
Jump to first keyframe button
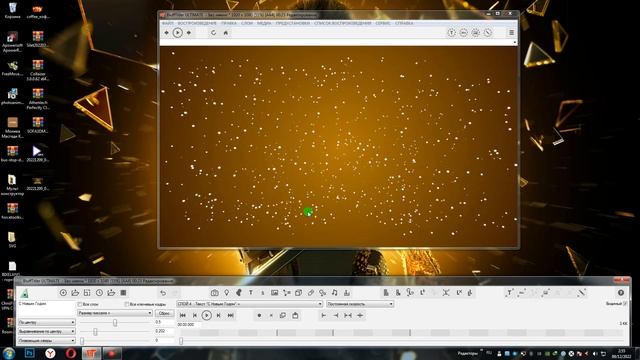point(182,316)
